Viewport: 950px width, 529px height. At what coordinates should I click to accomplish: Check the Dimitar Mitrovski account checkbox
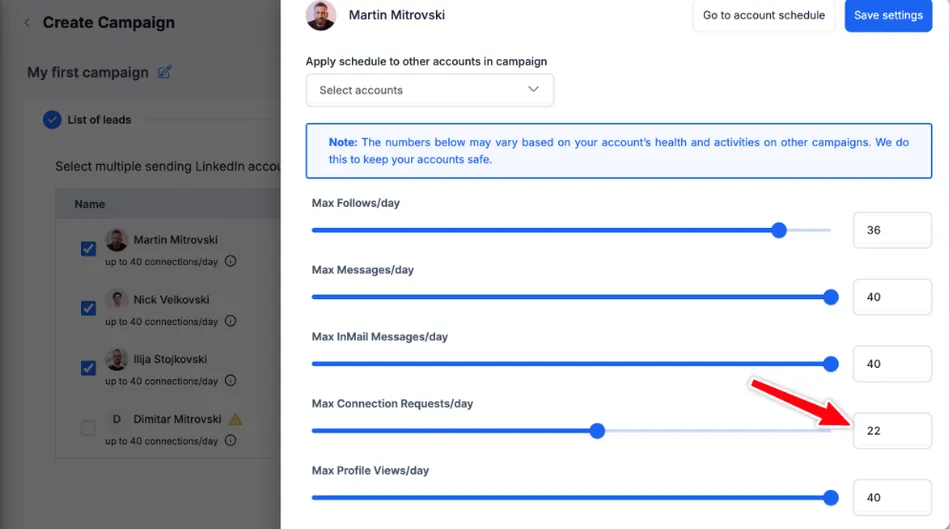click(88, 428)
